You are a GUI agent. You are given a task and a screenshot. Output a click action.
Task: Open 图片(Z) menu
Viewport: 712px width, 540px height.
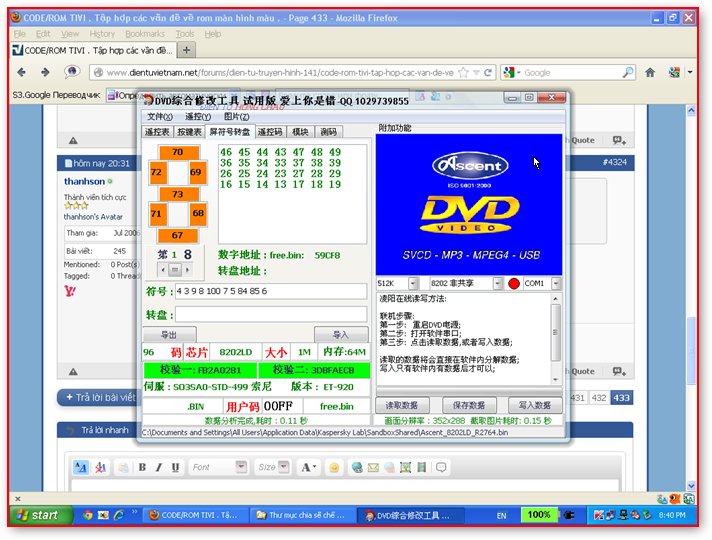coord(237,117)
